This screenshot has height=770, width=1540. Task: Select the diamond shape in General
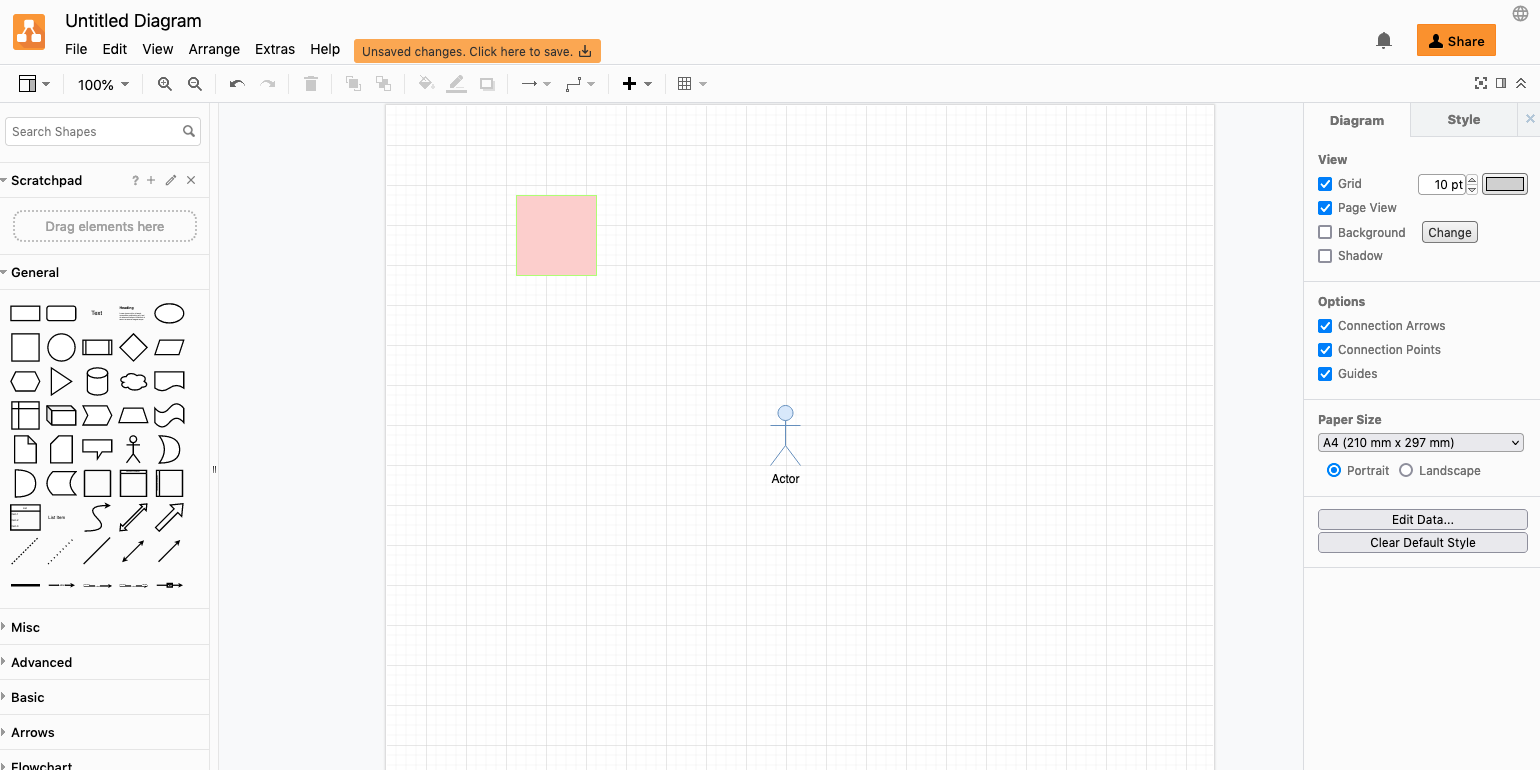pyautogui.click(x=133, y=347)
